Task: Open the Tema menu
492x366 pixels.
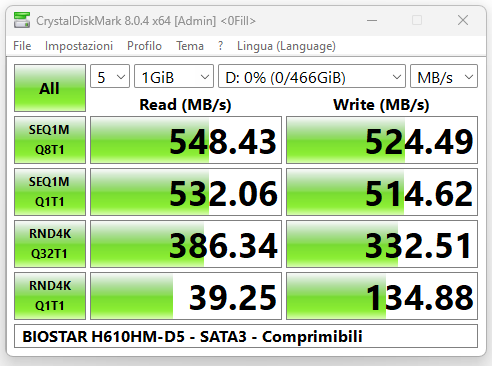Action: click(x=190, y=46)
